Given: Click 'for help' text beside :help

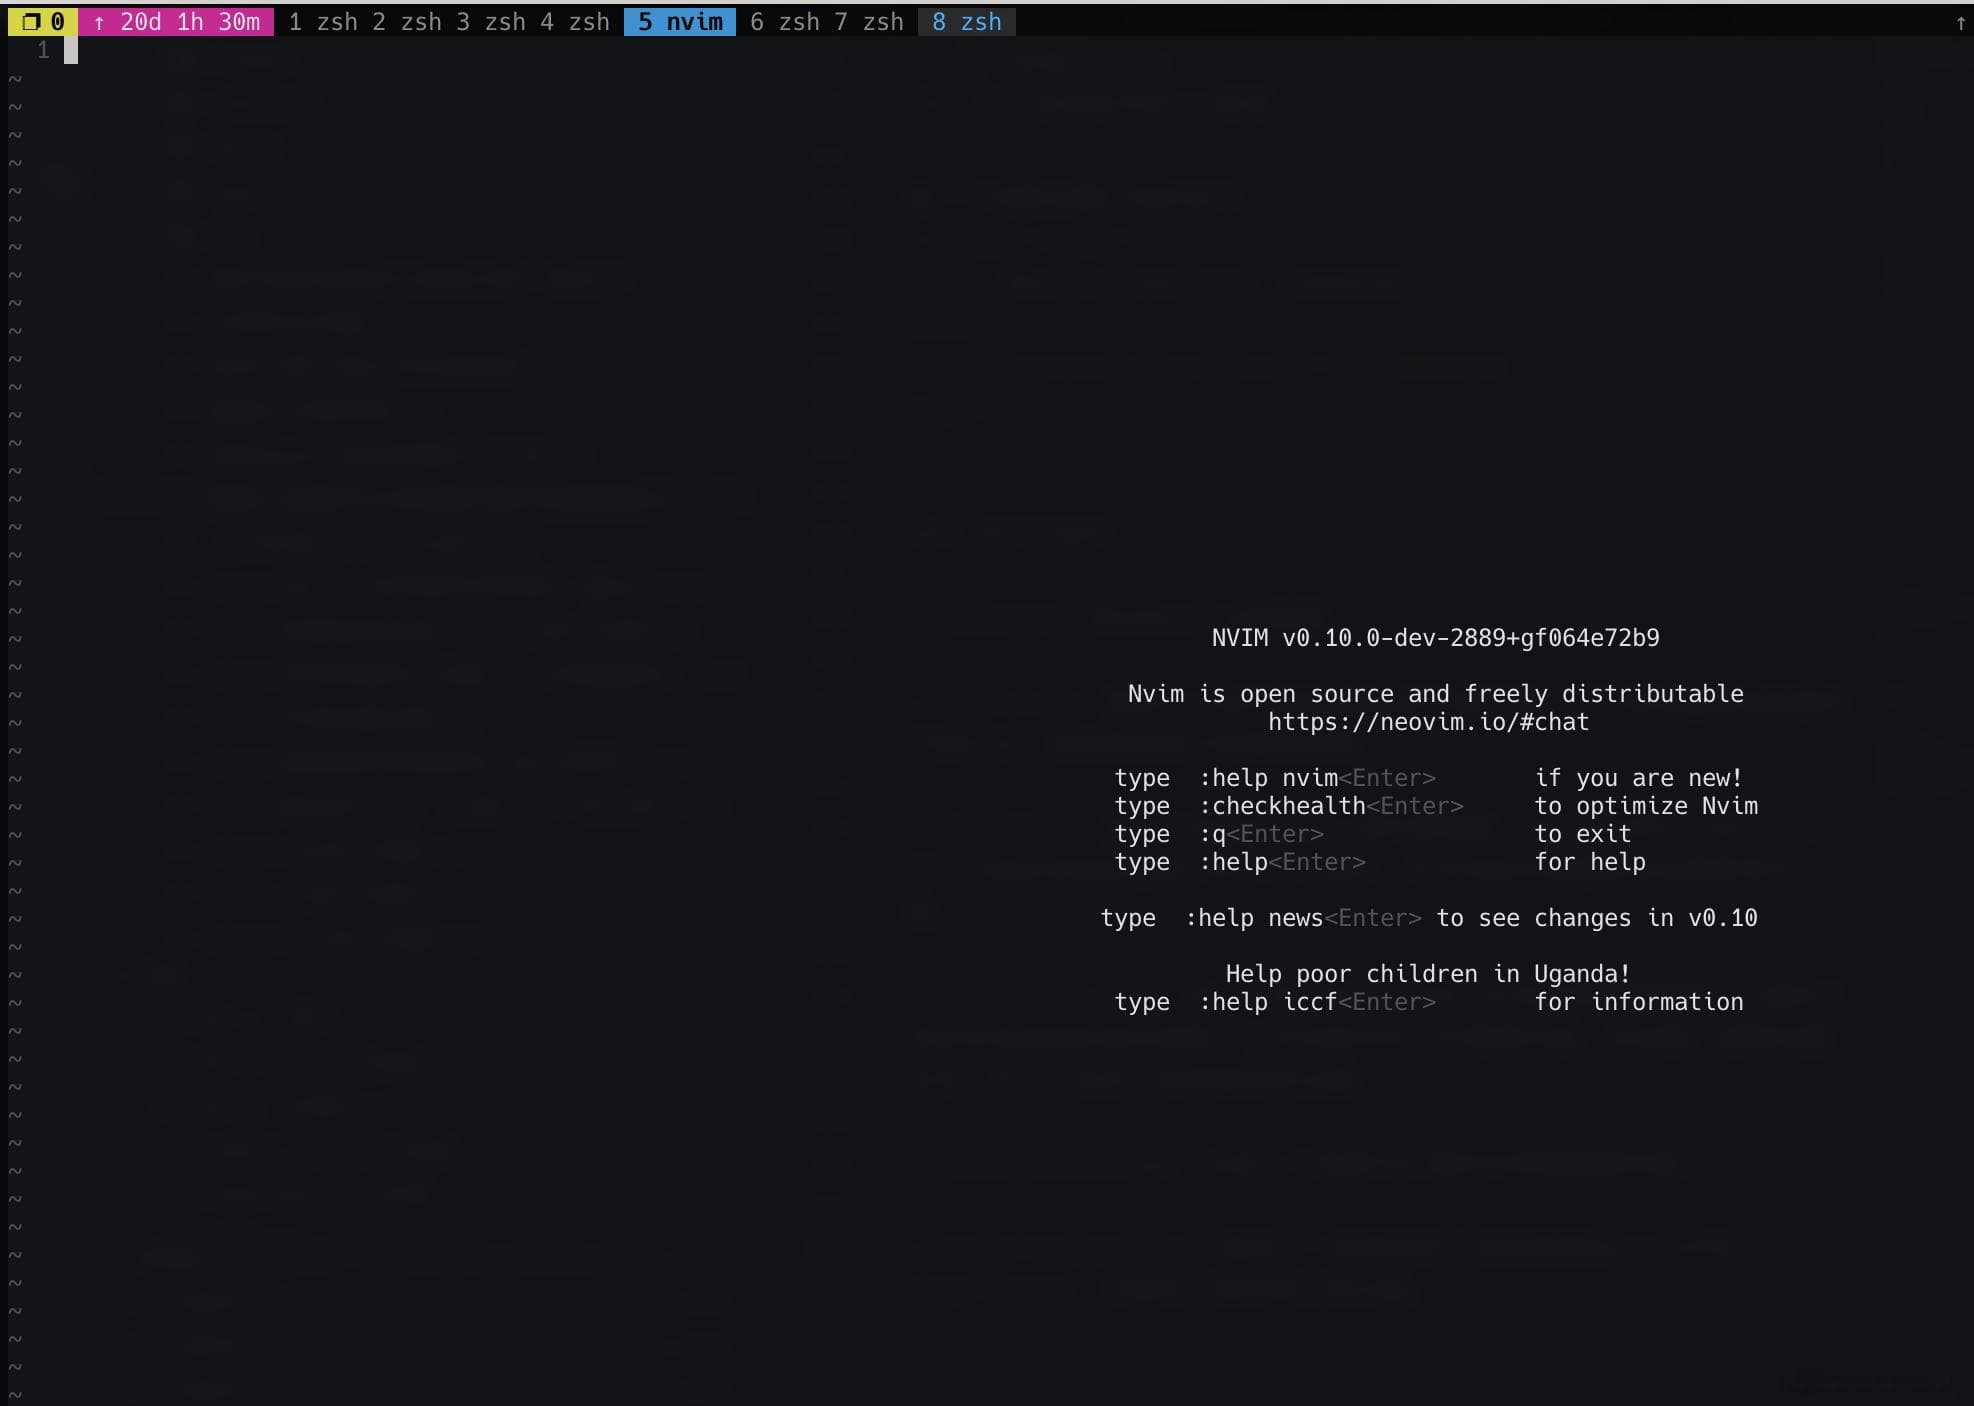Looking at the screenshot, I should [x=1590, y=862].
